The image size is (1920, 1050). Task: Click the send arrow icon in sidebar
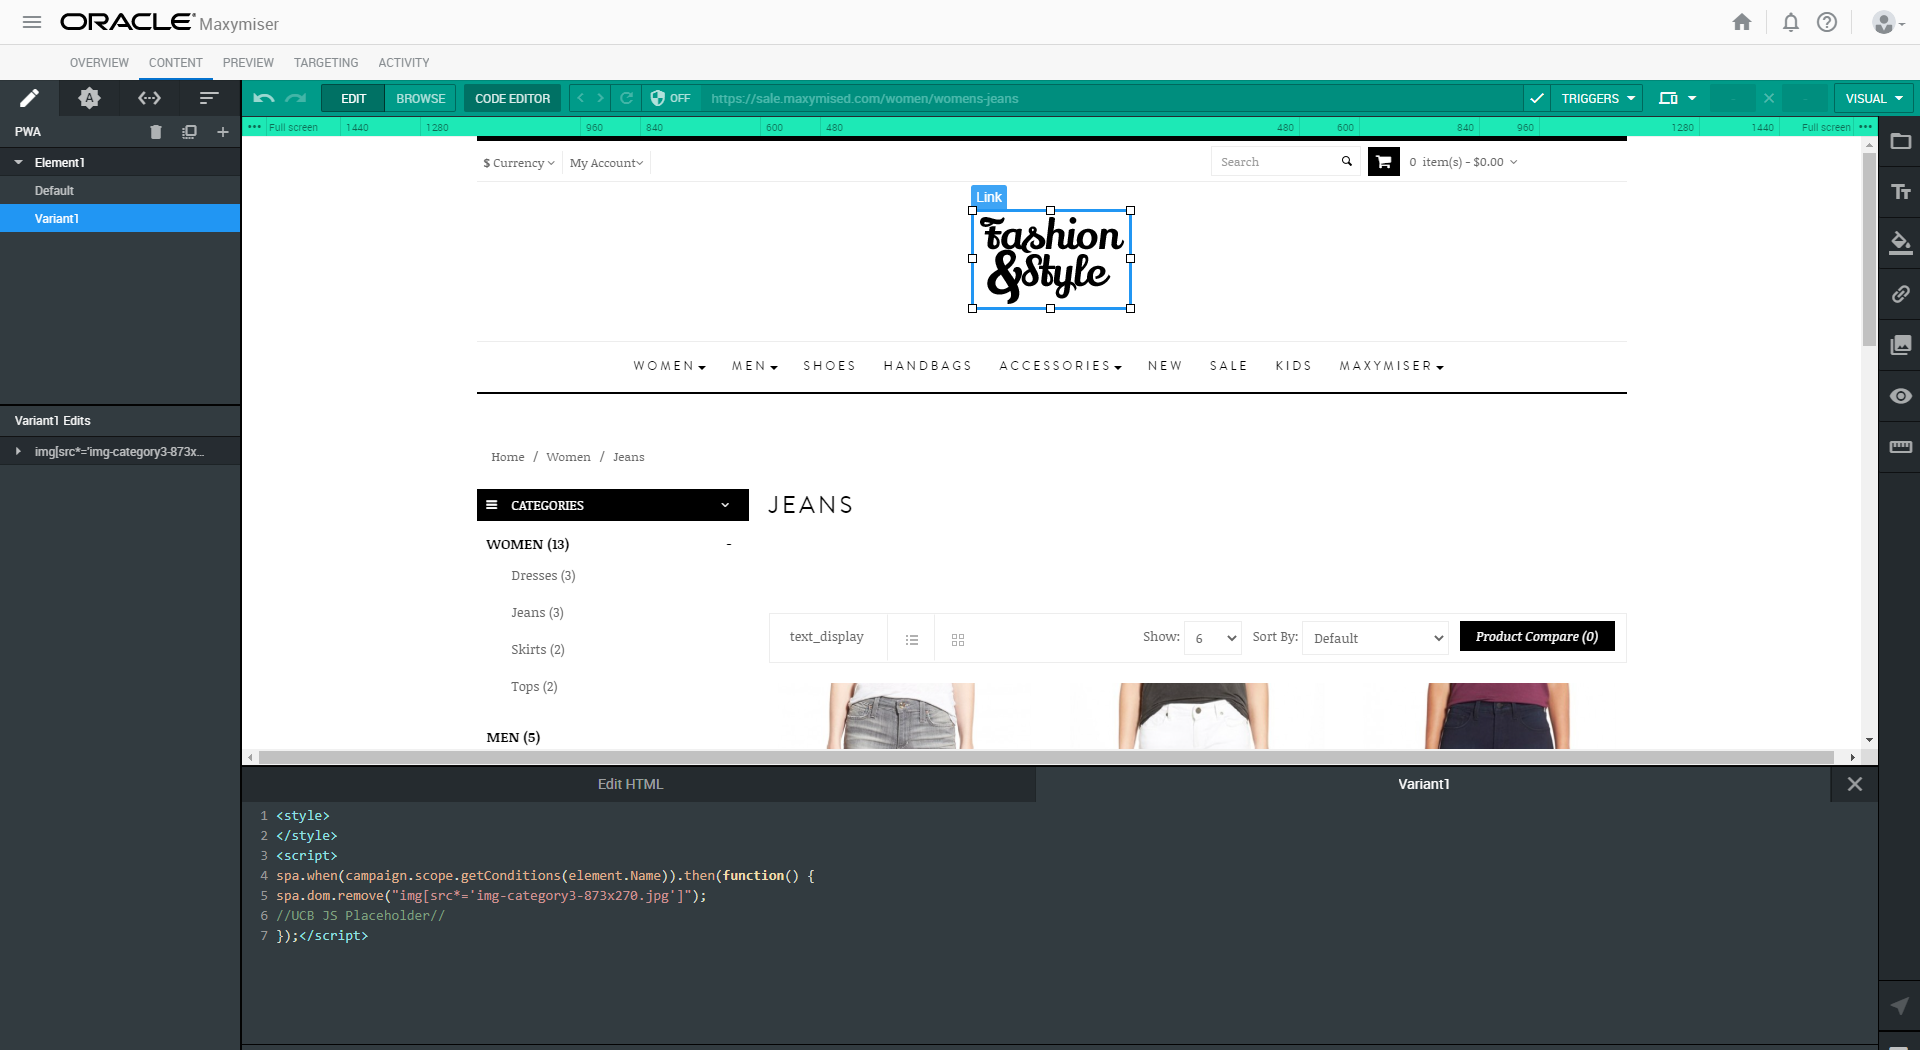[1901, 1005]
